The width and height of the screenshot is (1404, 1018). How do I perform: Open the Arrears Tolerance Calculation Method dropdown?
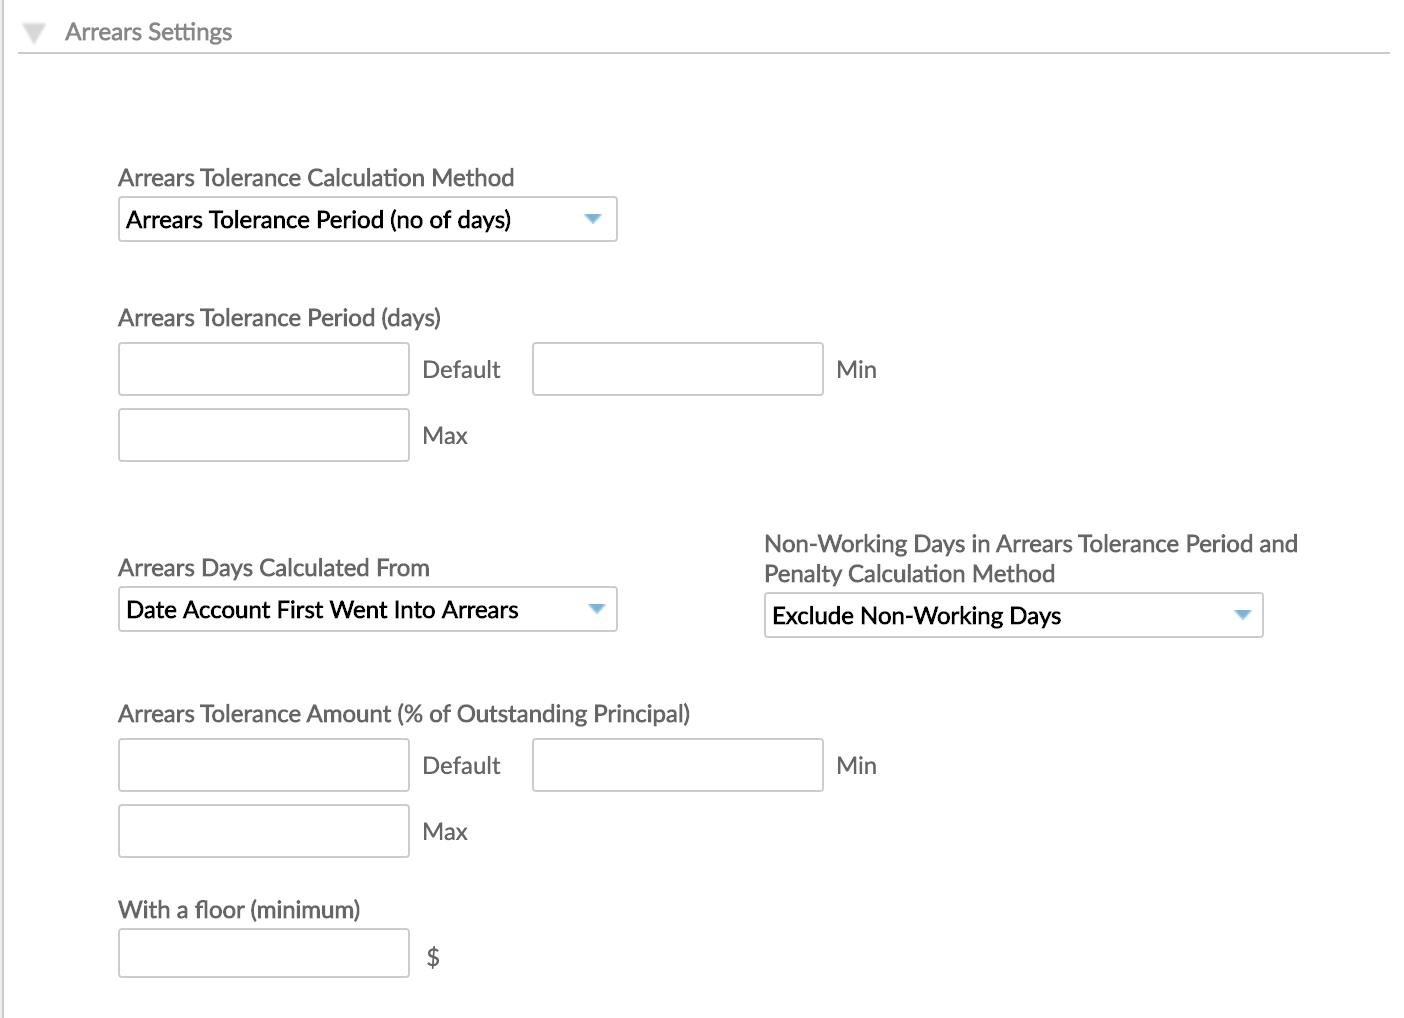coord(367,219)
